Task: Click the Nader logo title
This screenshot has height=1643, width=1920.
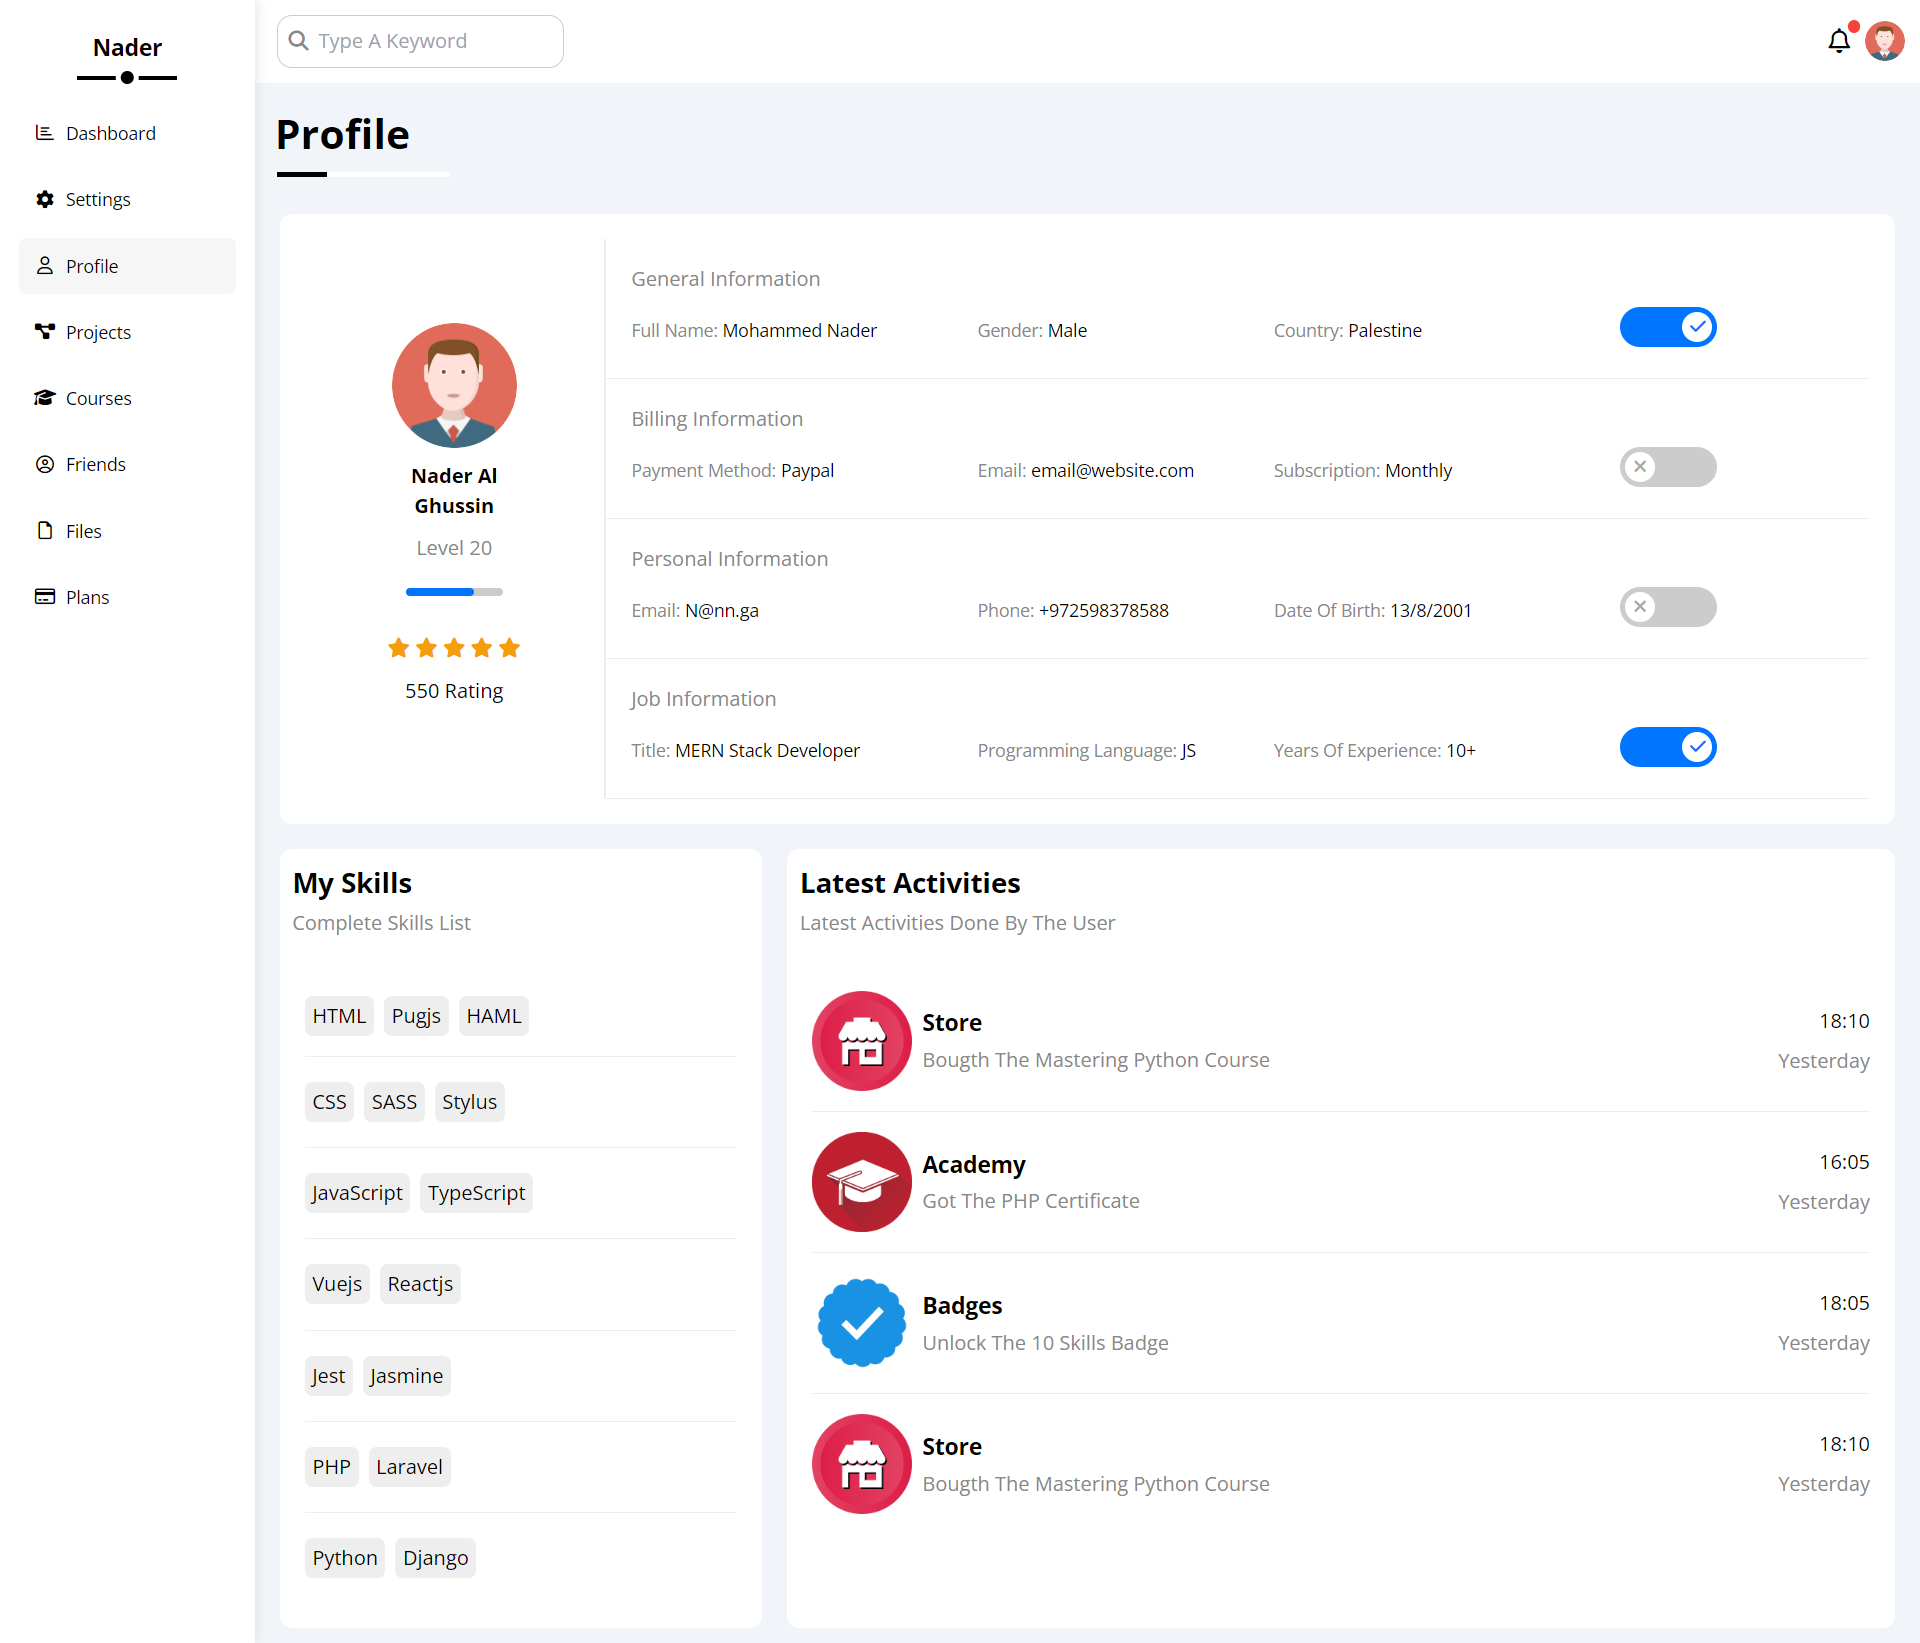Action: tap(127, 47)
